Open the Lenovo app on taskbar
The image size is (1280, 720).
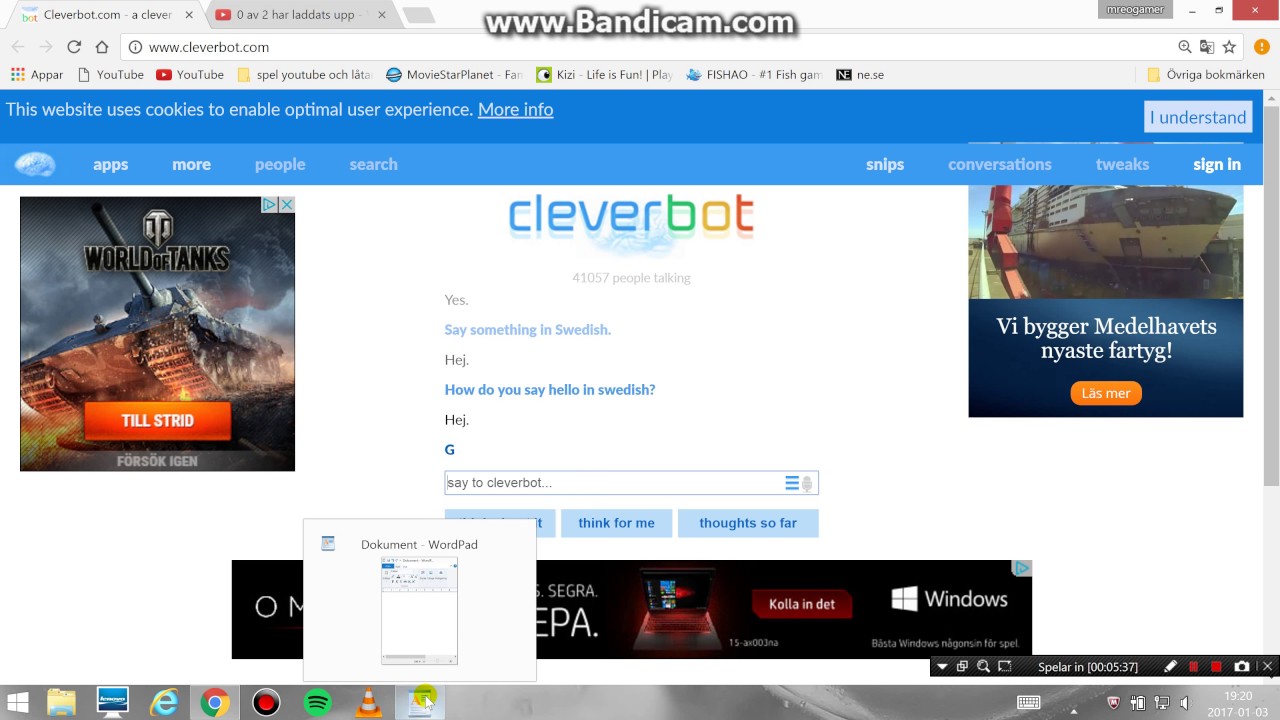[x=113, y=703]
